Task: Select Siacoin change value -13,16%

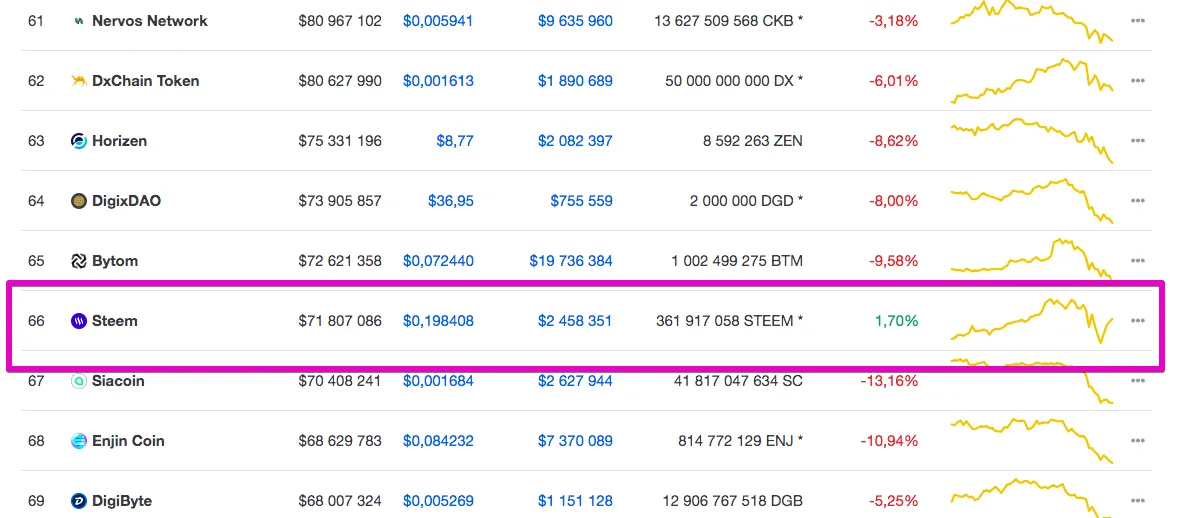Action: (x=889, y=380)
